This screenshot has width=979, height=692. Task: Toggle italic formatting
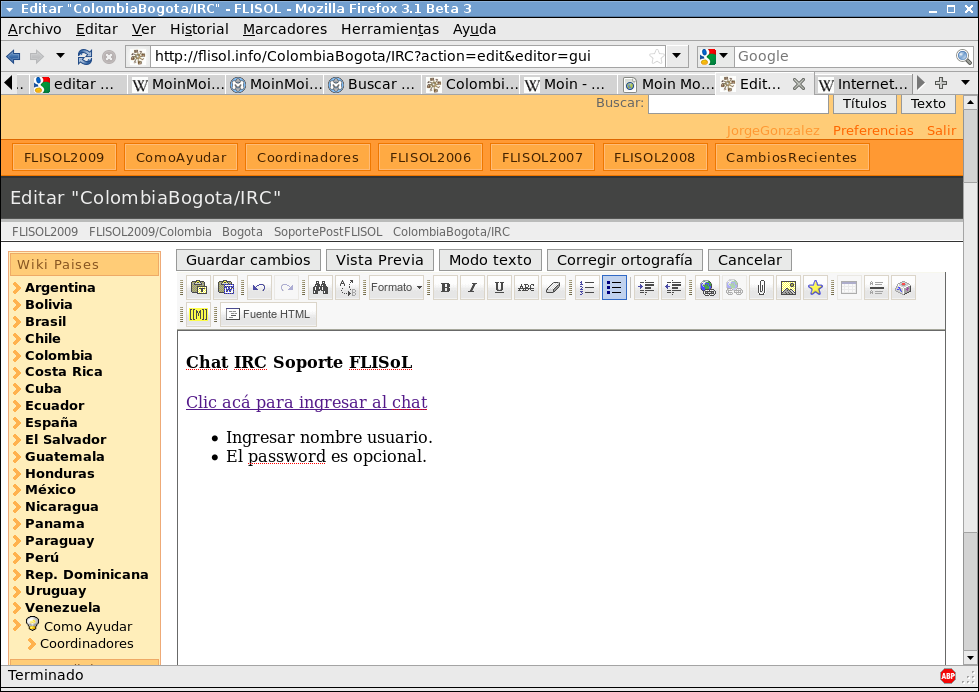473,288
